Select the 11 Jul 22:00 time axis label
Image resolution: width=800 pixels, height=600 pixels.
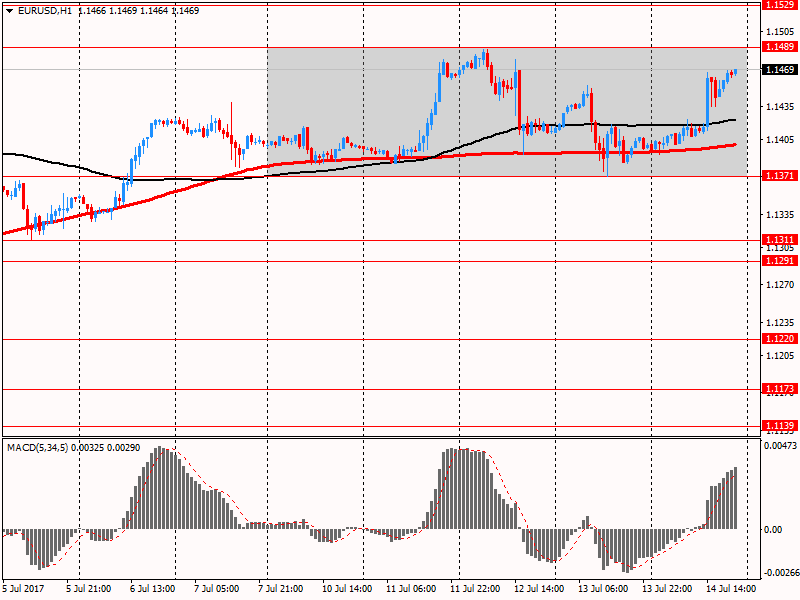click(475, 589)
